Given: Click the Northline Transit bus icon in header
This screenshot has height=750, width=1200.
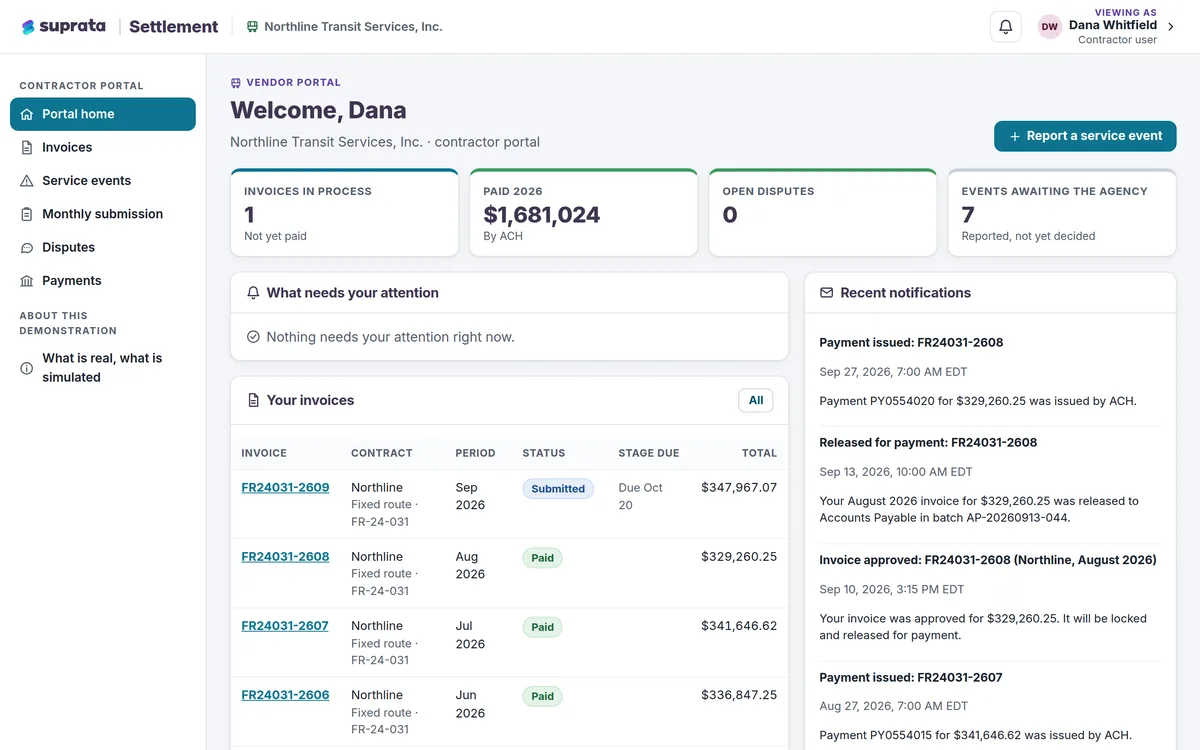Looking at the screenshot, I should click(252, 27).
